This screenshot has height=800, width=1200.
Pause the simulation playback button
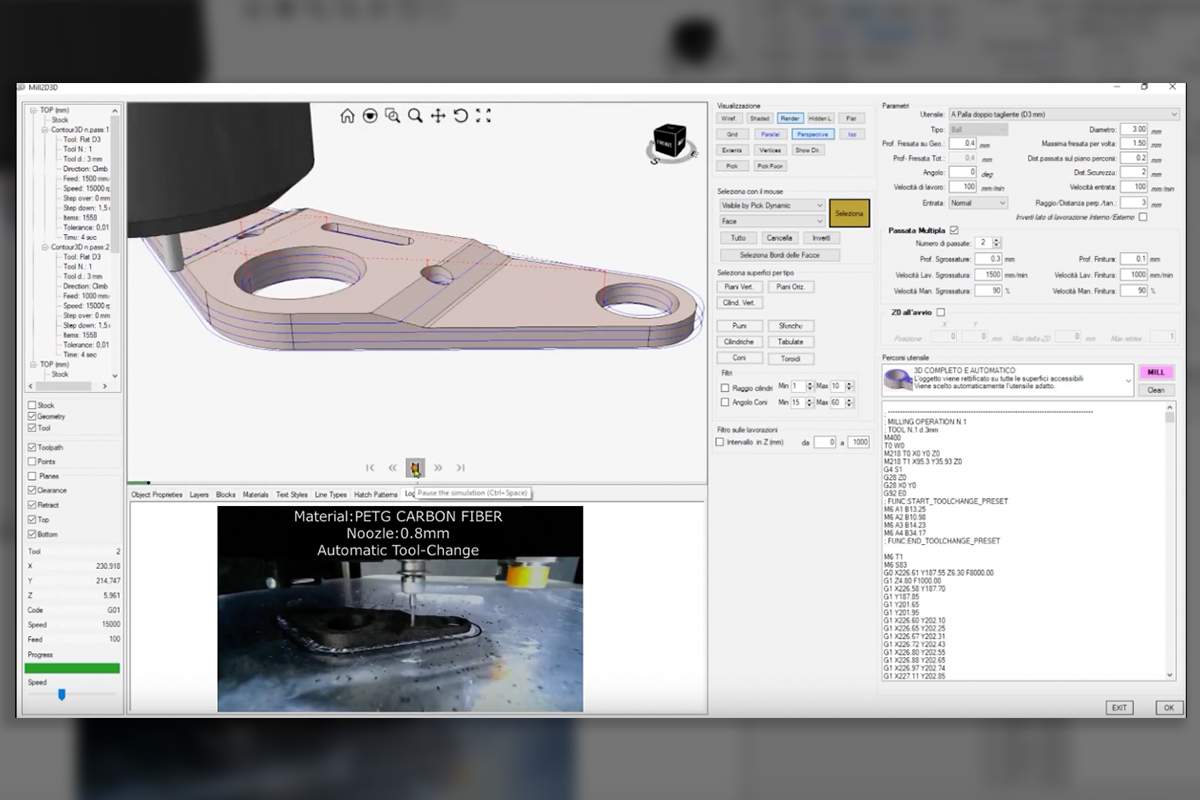(415, 467)
